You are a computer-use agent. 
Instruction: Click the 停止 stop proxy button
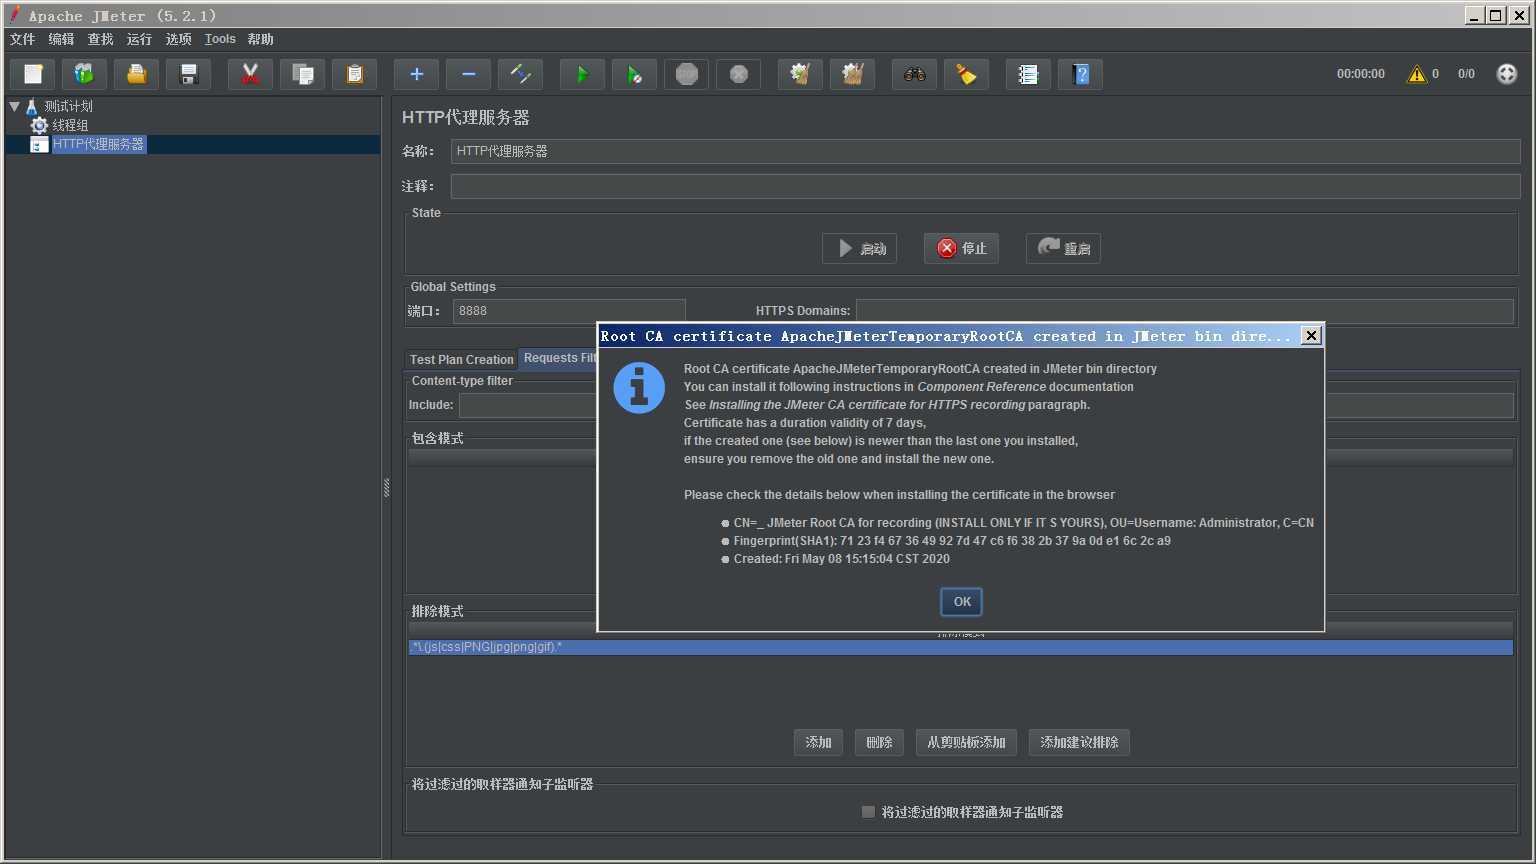pos(961,248)
